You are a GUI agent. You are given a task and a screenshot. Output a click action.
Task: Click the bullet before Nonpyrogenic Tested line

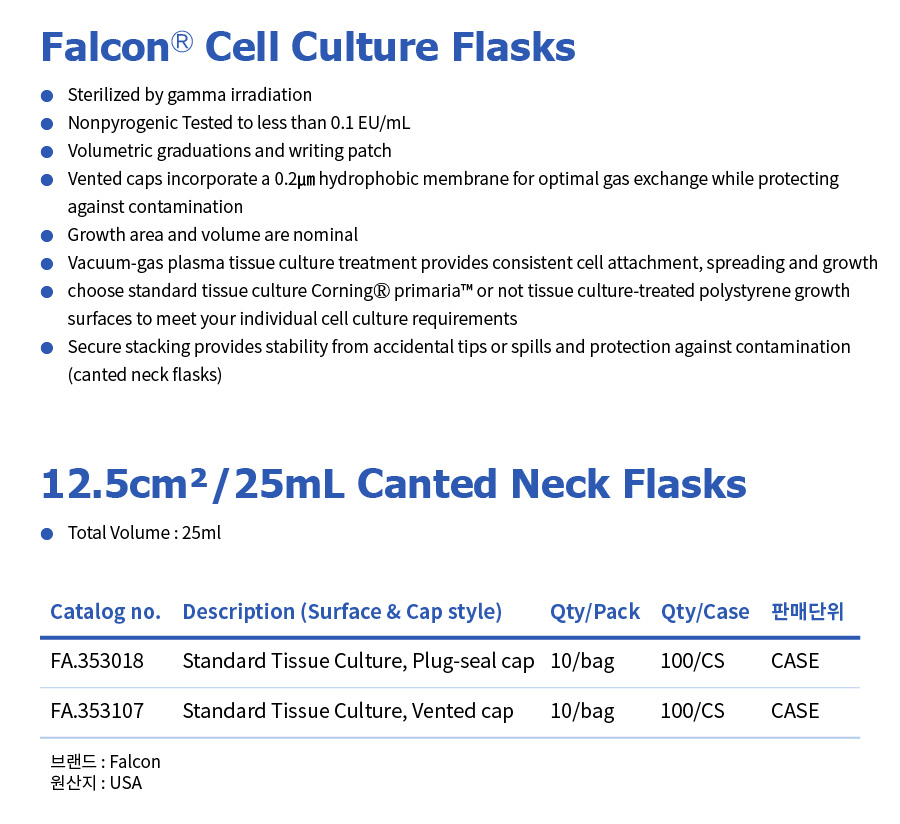tap(47, 124)
